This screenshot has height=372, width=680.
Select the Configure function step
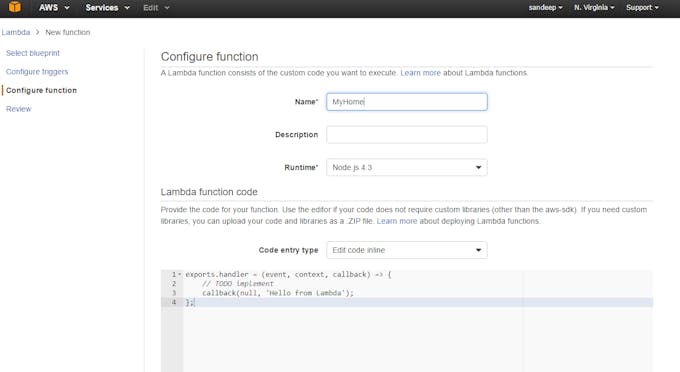point(41,90)
